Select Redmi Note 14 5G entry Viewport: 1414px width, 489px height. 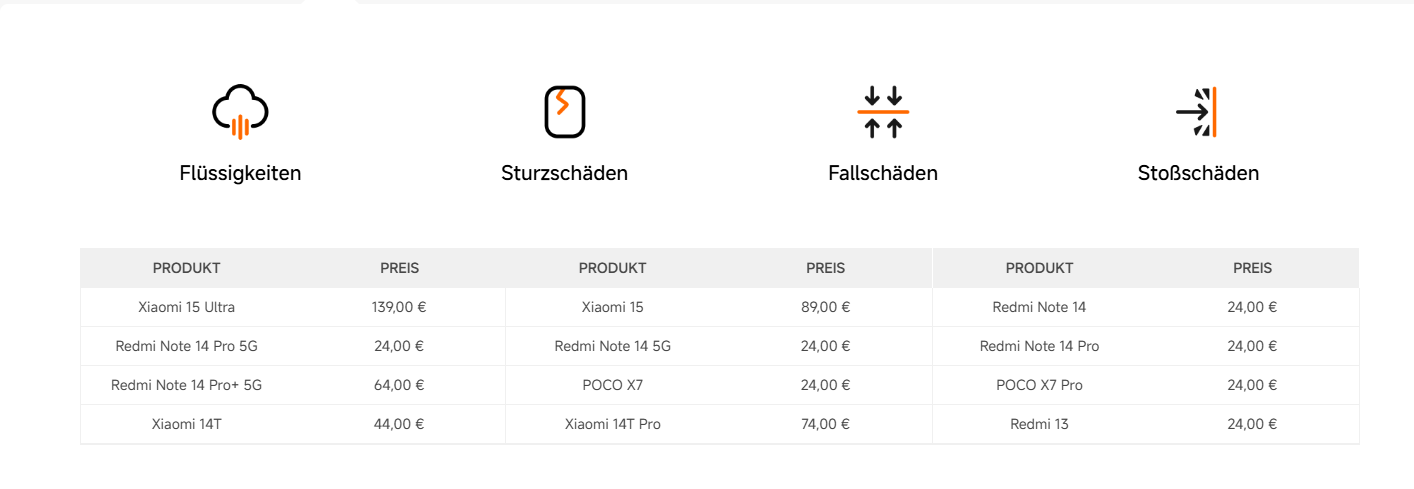pos(612,346)
